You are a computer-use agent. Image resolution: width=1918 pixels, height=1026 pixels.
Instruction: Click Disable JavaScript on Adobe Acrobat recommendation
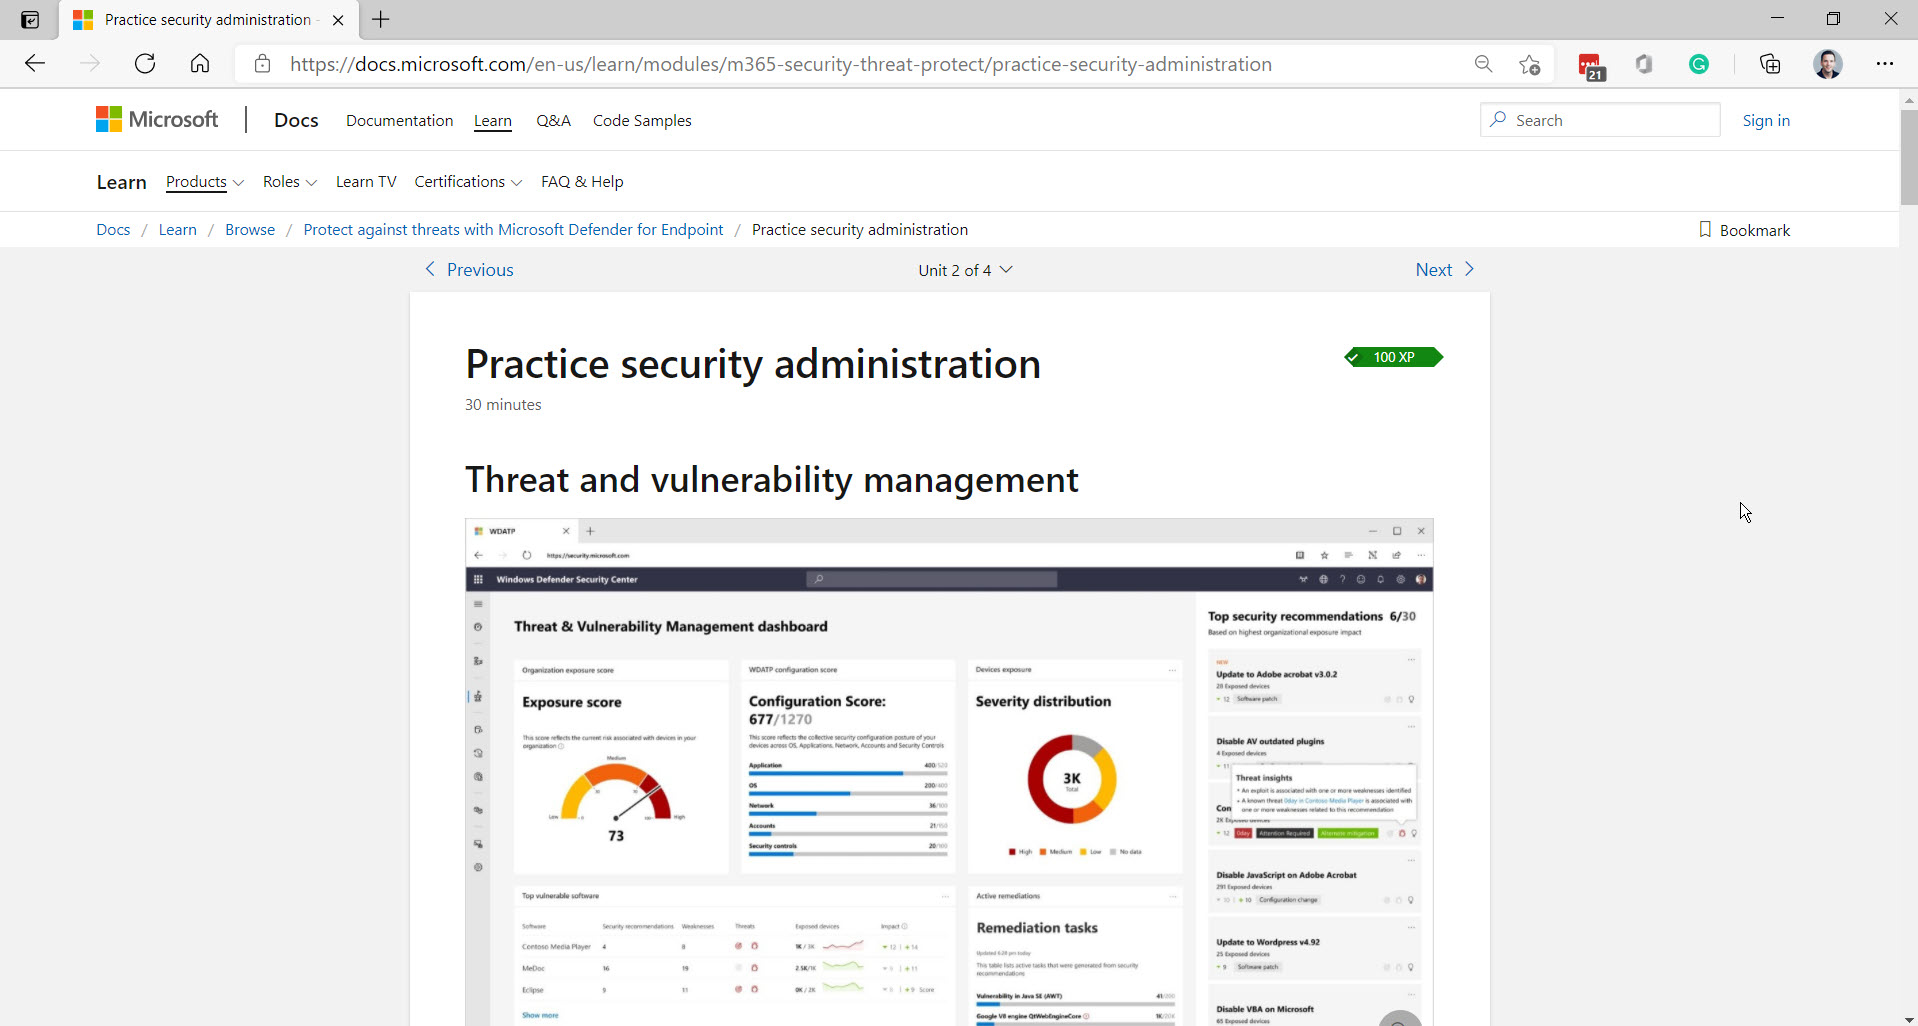(x=1314, y=882)
